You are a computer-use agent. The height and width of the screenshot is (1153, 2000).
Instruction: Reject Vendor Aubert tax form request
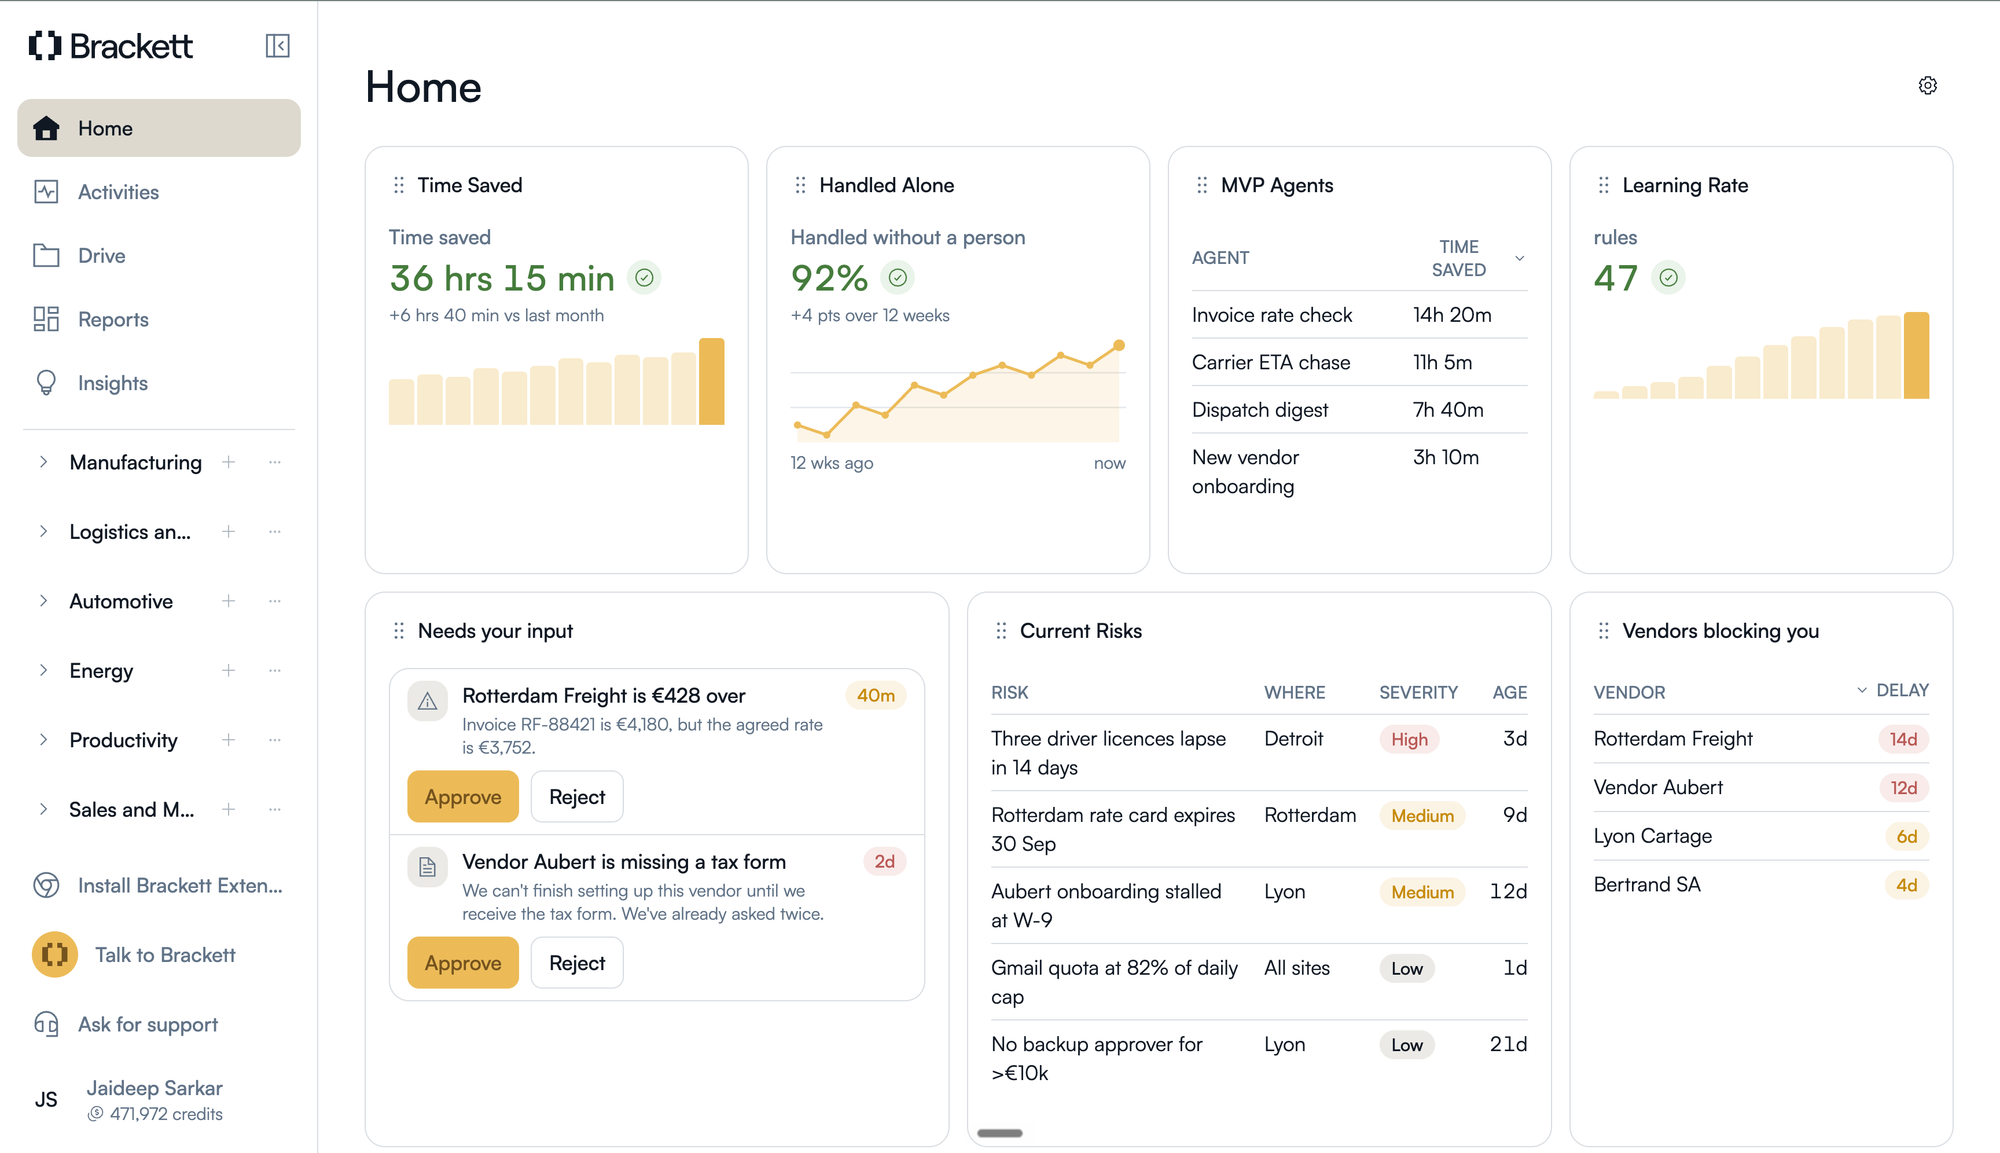pos(577,963)
